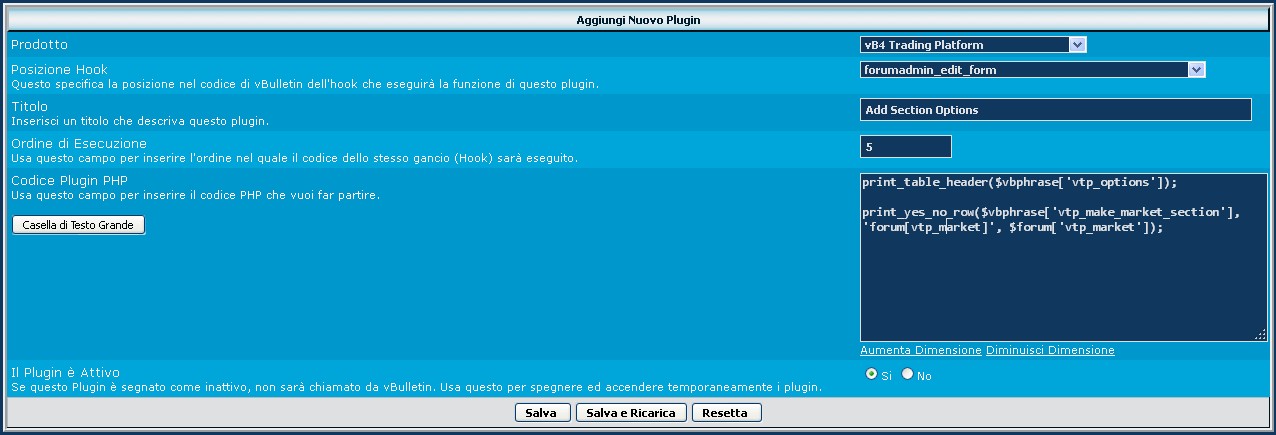Open the Prodotto dropdown
This screenshot has width=1276, height=435.
972,45
